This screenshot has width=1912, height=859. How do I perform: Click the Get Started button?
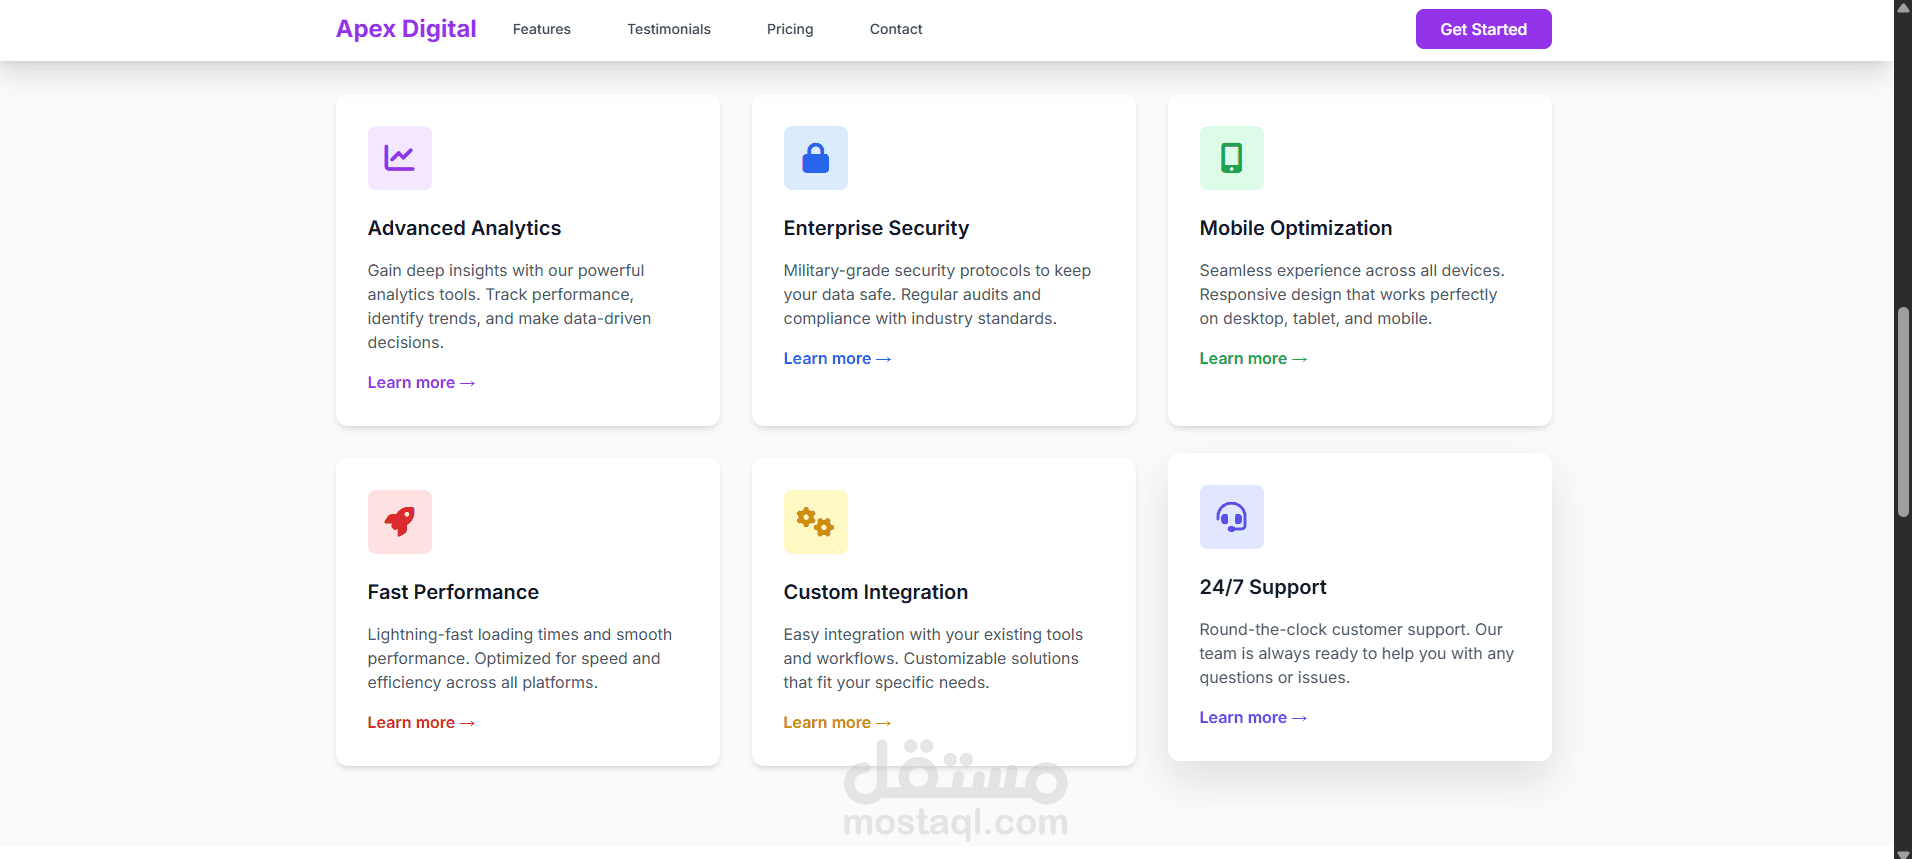[1484, 29]
